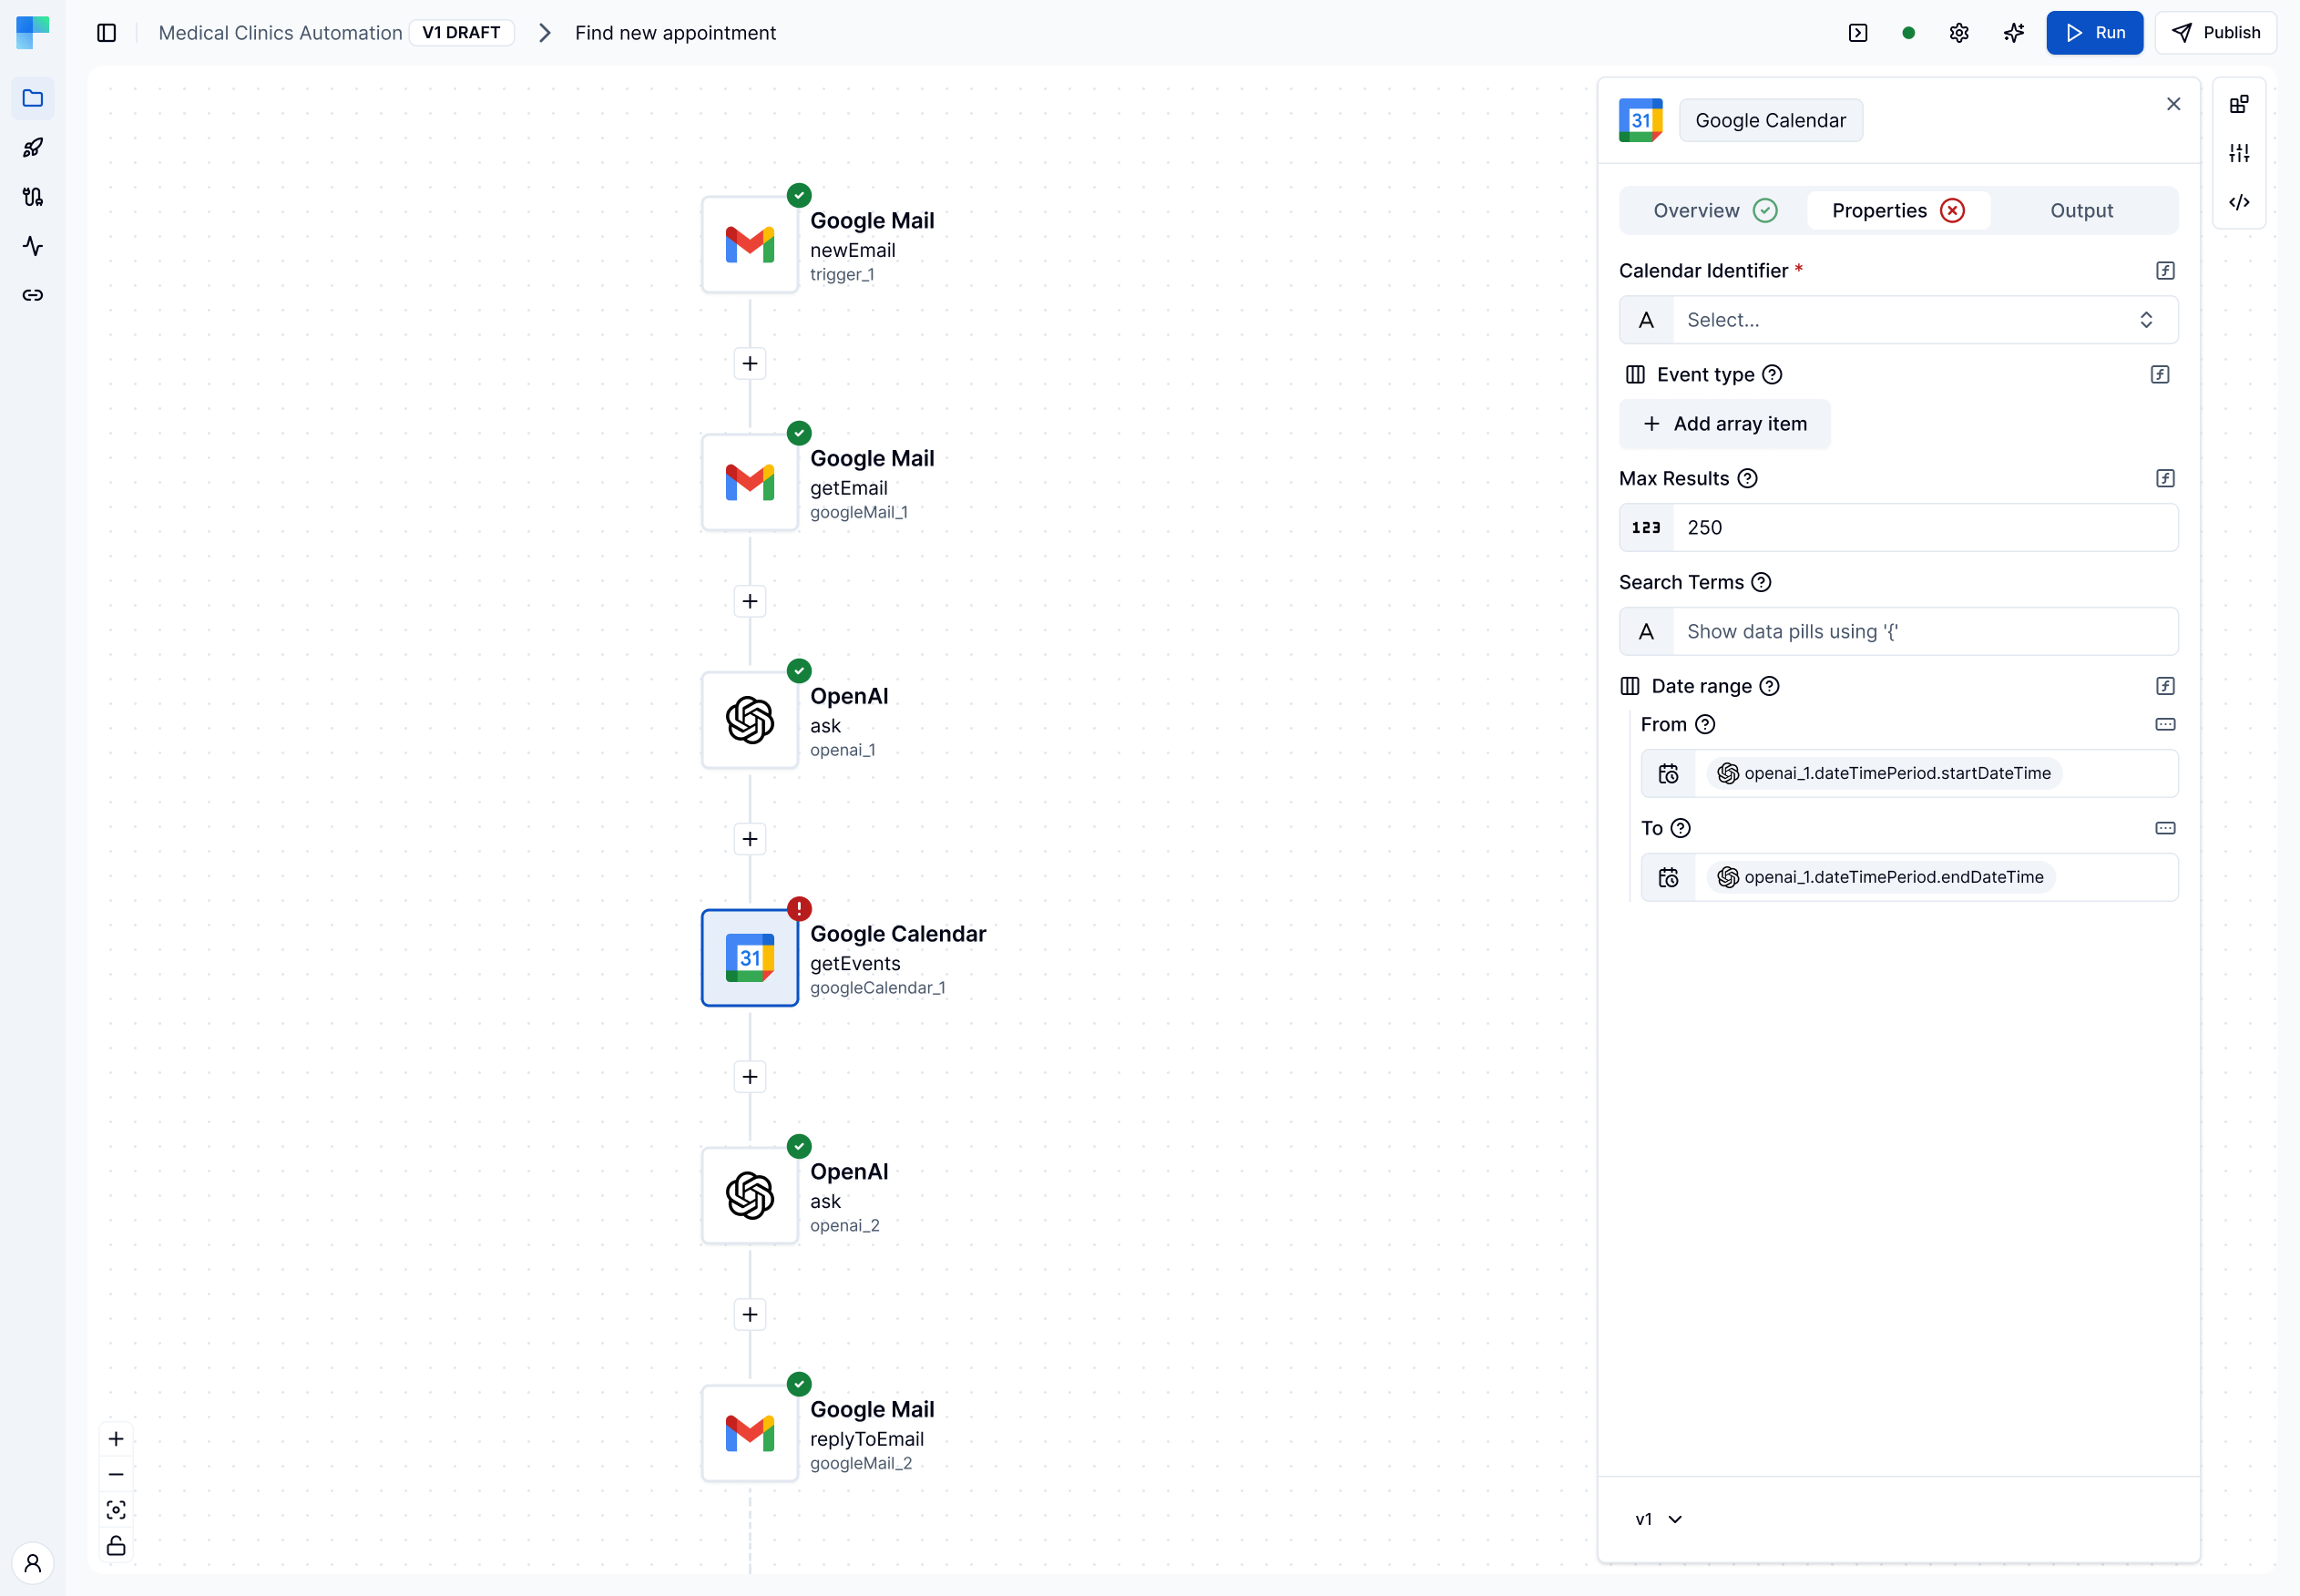Open the rocket deployments icon in sidebar
Screen dimensions: 2300x1596
click(33, 148)
